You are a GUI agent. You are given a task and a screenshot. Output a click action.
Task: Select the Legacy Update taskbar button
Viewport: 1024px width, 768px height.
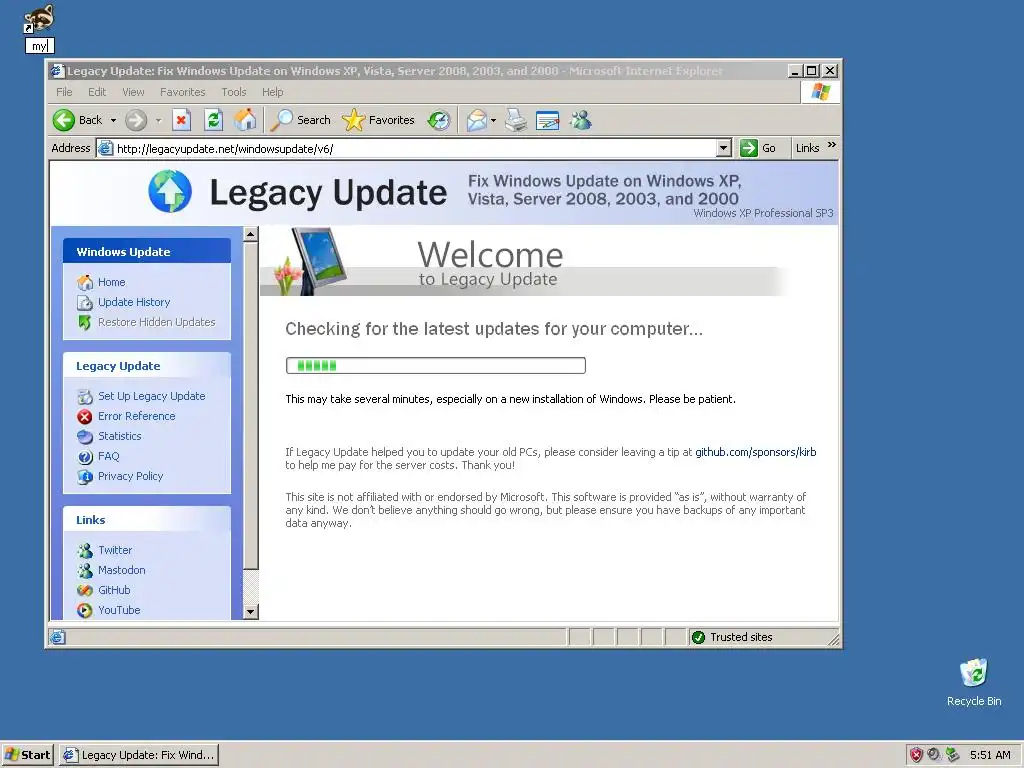click(x=139, y=755)
